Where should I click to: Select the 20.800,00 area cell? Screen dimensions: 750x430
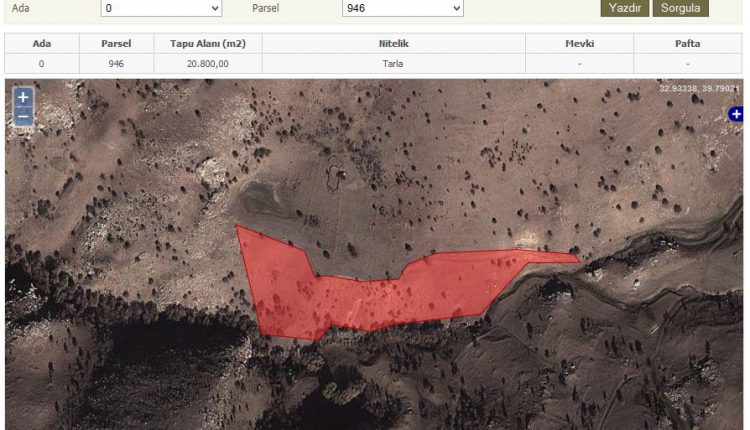pyautogui.click(x=209, y=63)
